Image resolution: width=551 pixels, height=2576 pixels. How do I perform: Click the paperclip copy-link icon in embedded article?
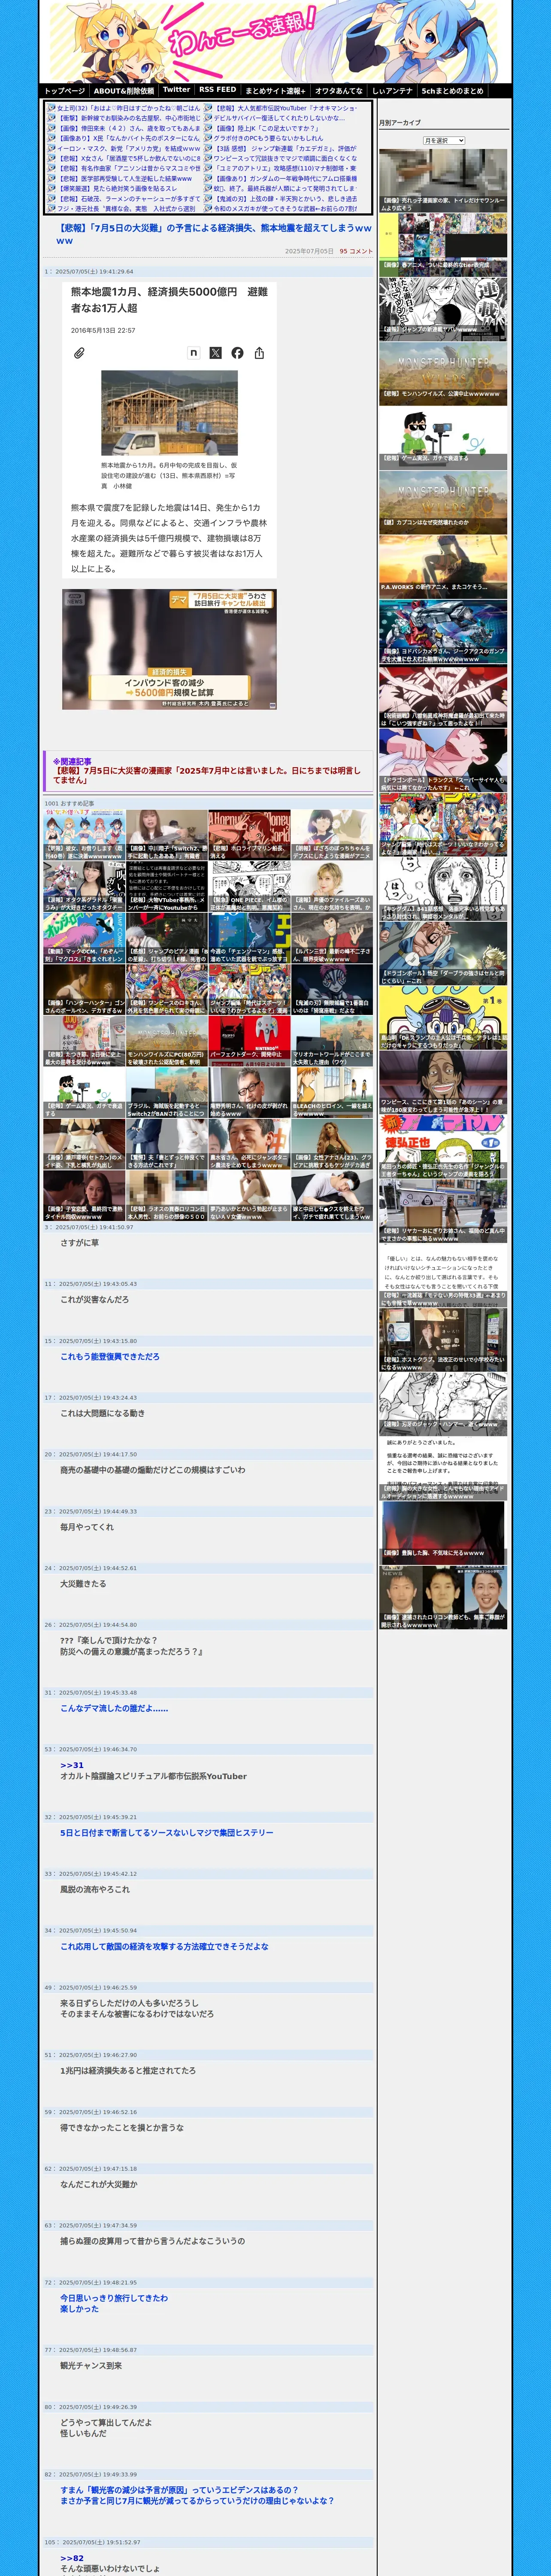79,353
